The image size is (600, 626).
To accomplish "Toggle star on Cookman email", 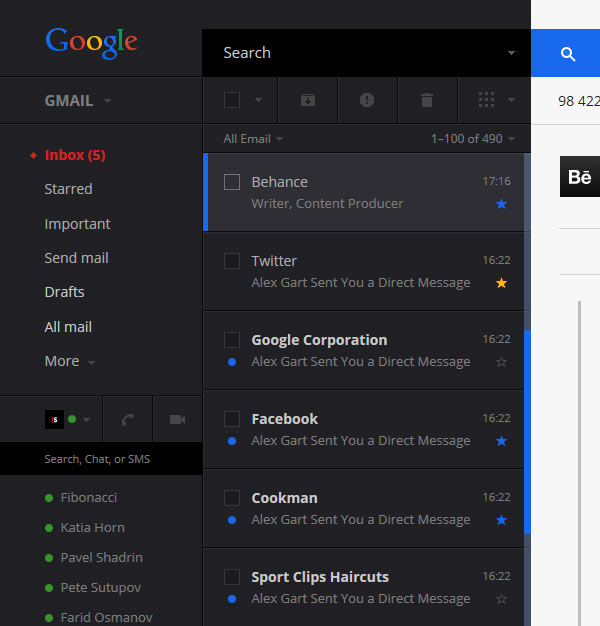I will coord(501,520).
